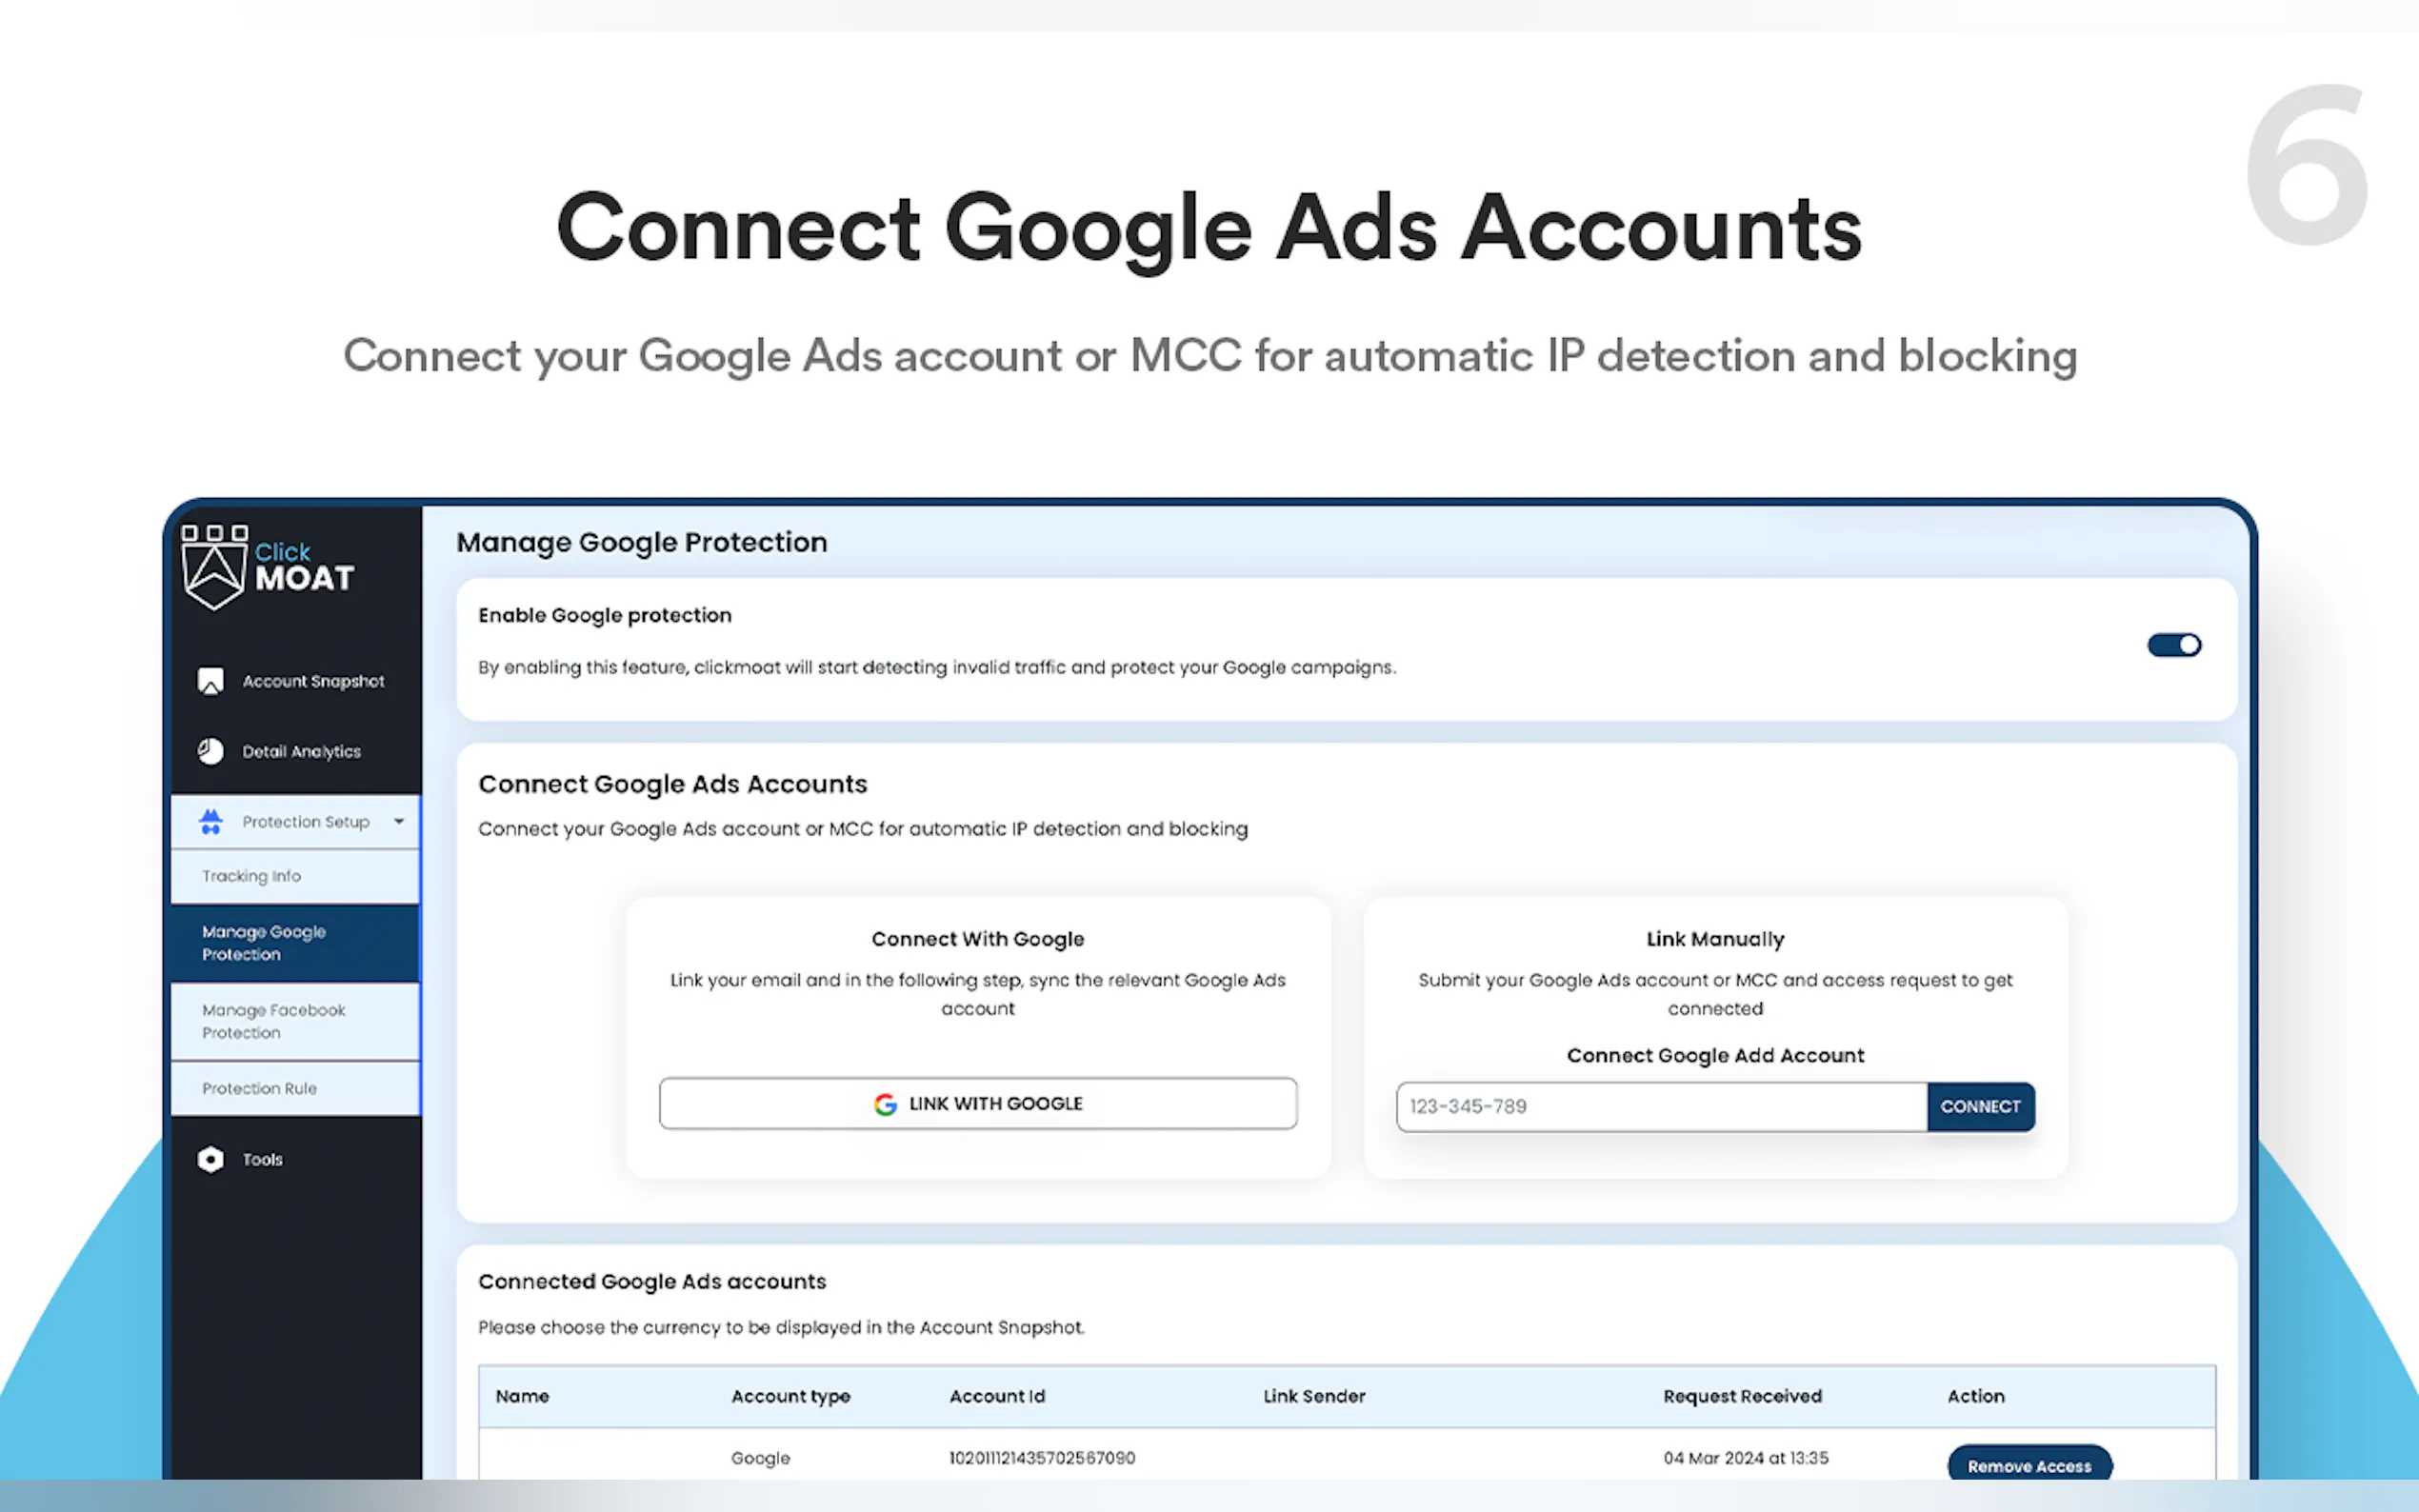Click the Google G logo icon
The height and width of the screenshot is (1512, 2419).
pyautogui.click(x=885, y=1104)
